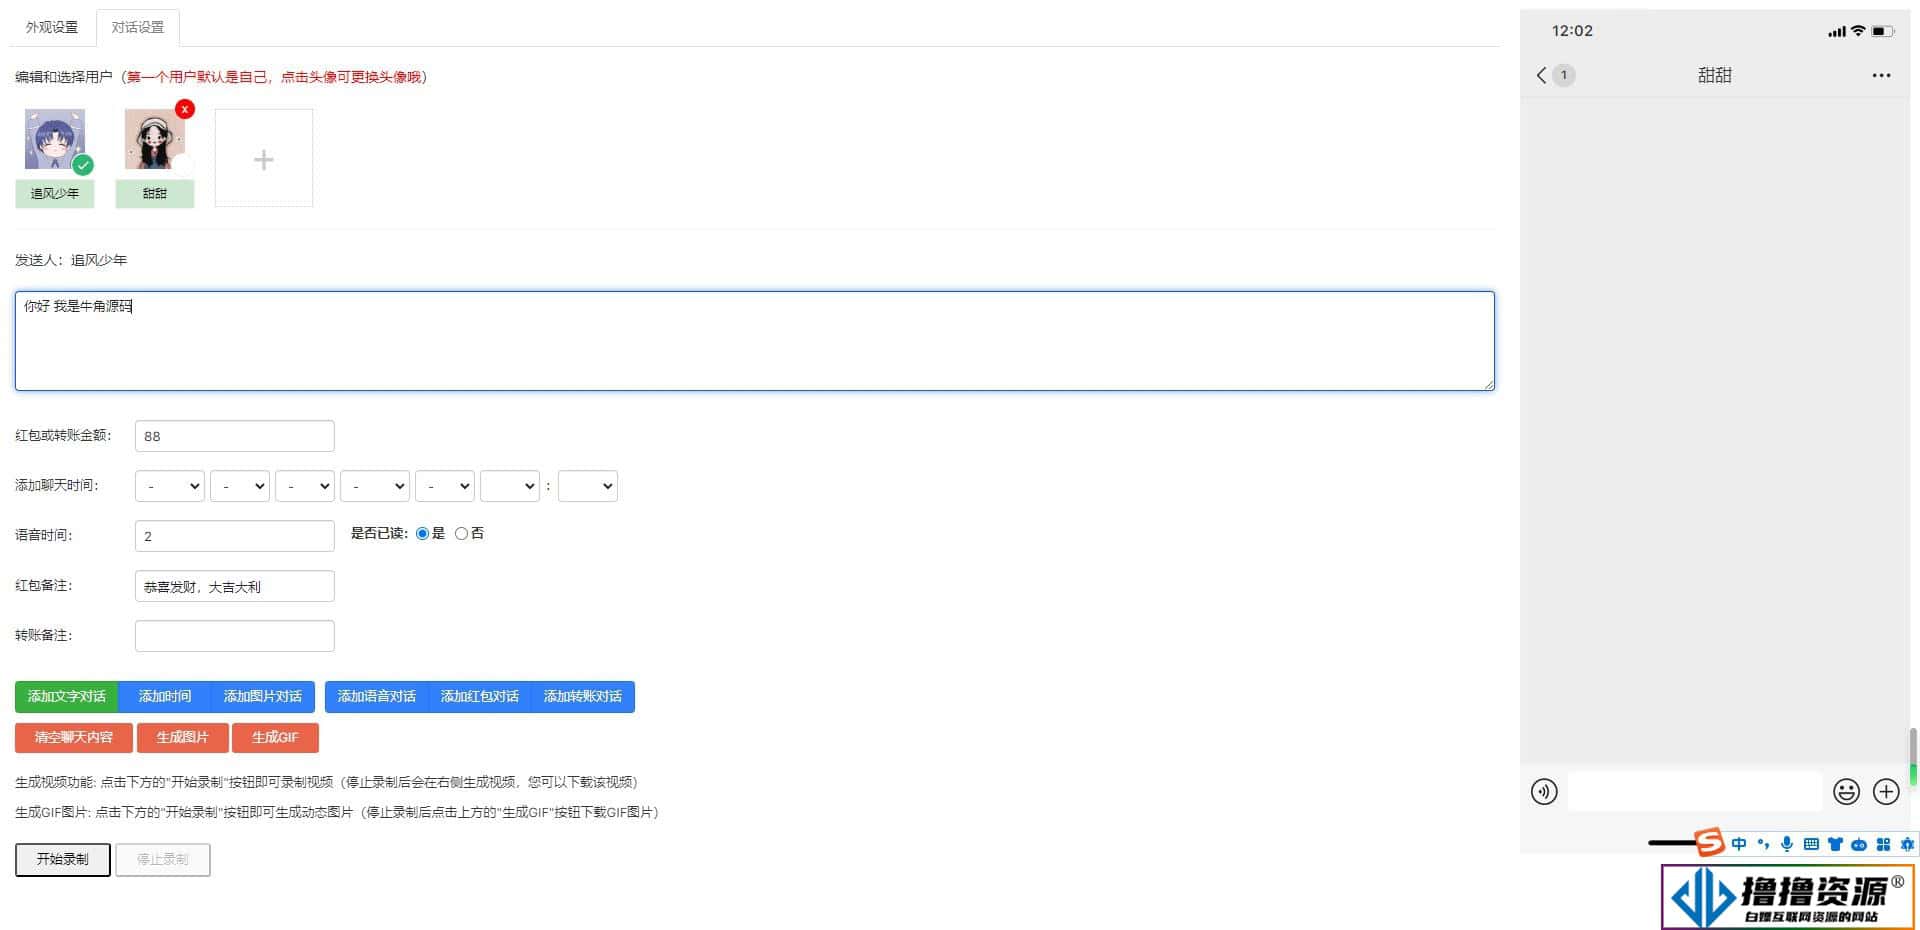1920x930 pixels.
Task: Click 生成图片 button
Action: pos(183,738)
